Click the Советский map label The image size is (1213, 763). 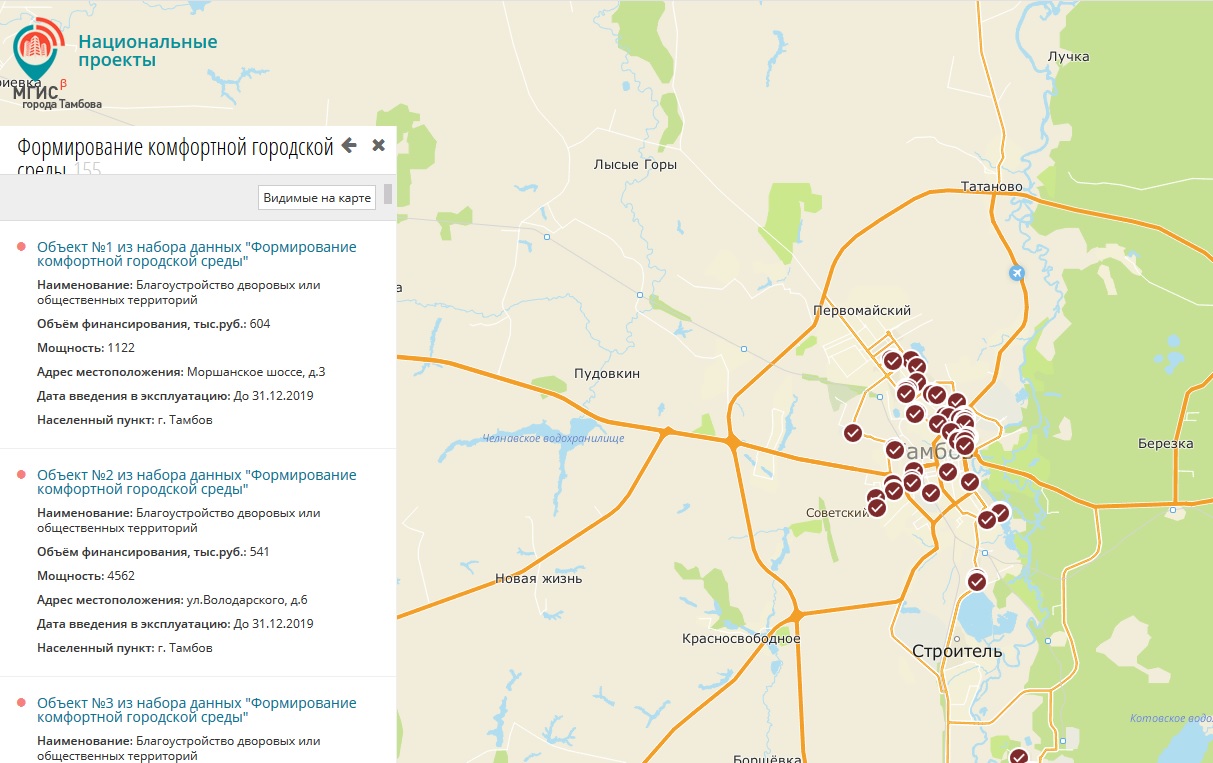click(x=836, y=513)
